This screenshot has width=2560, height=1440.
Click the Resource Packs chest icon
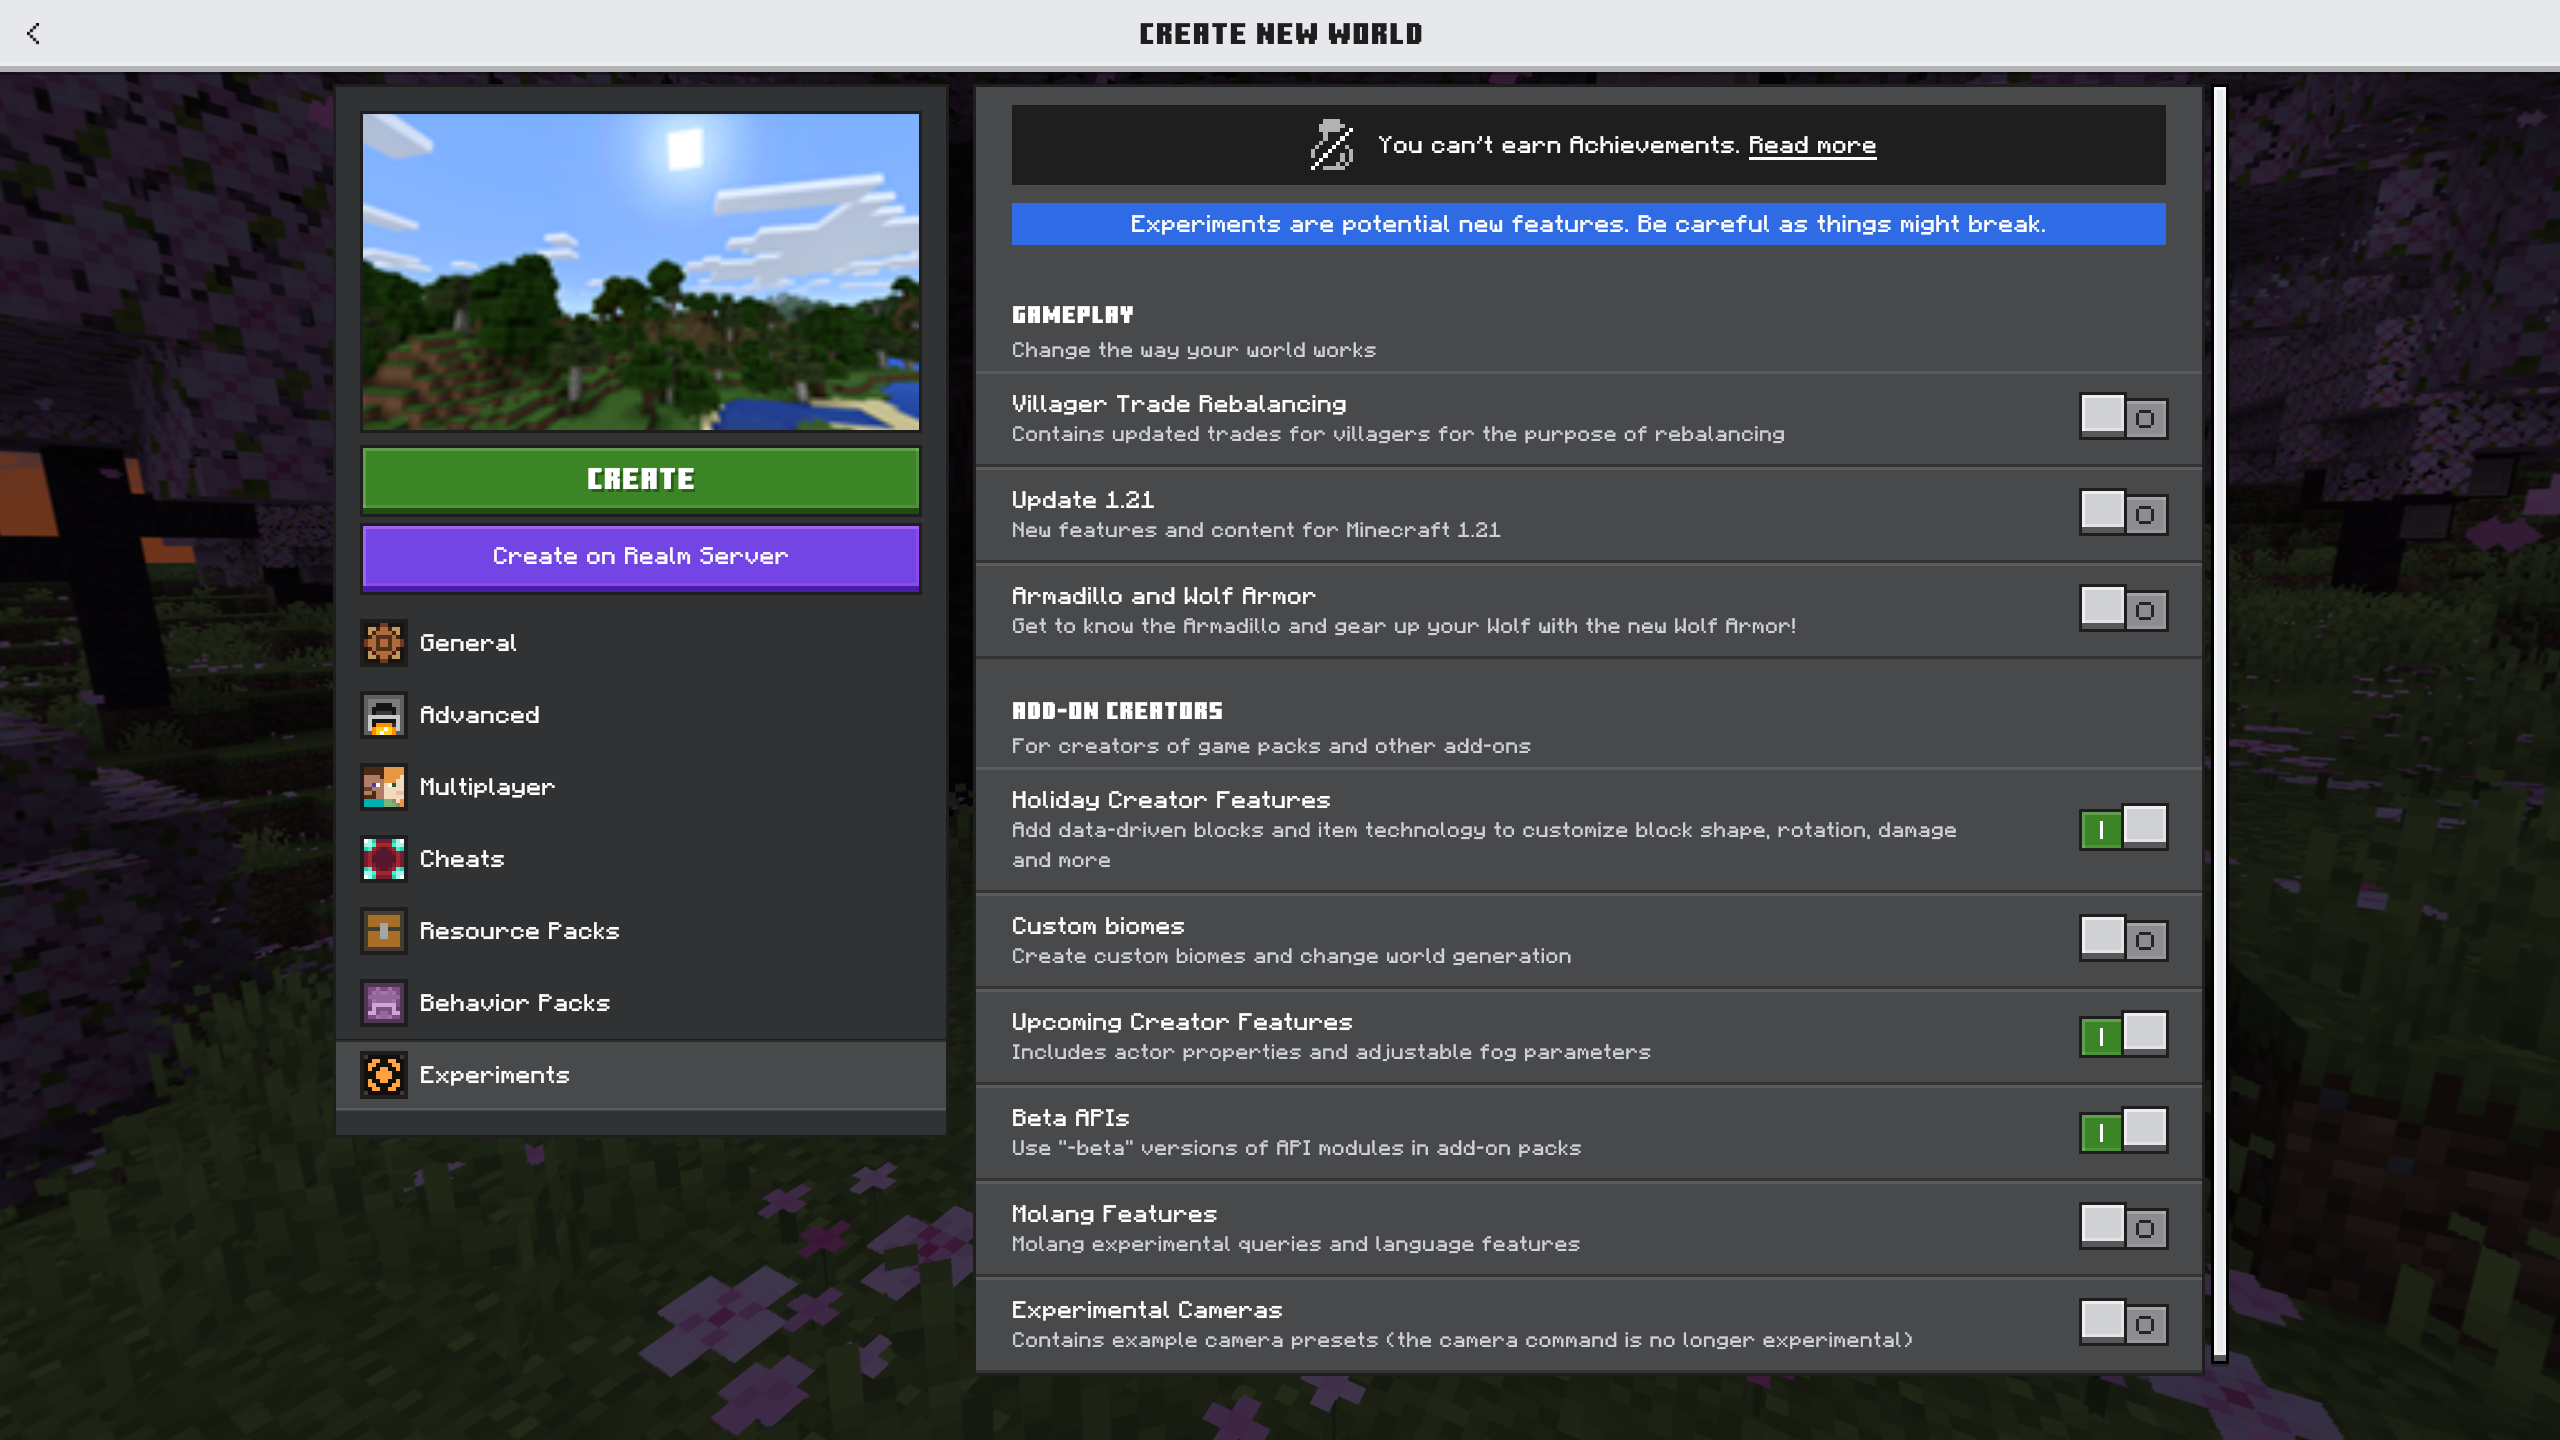pyautogui.click(x=384, y=931)
